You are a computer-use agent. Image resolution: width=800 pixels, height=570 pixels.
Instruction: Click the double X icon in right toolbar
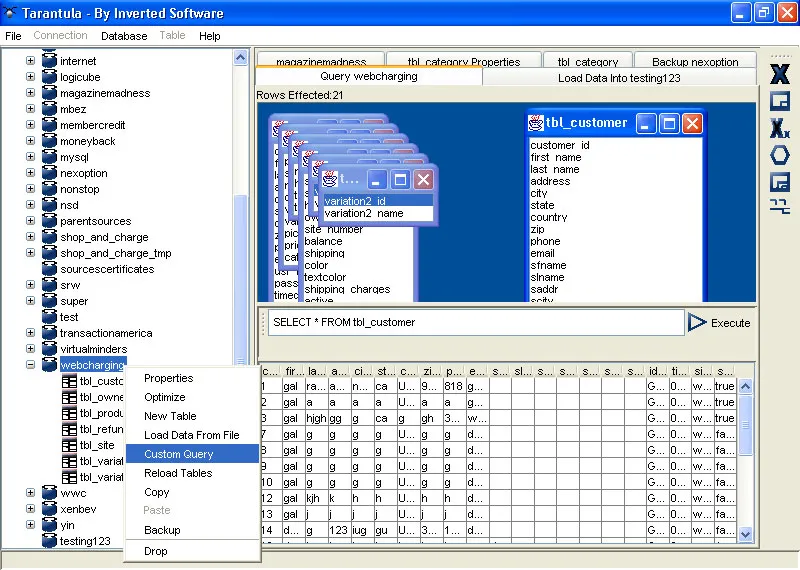780,128
